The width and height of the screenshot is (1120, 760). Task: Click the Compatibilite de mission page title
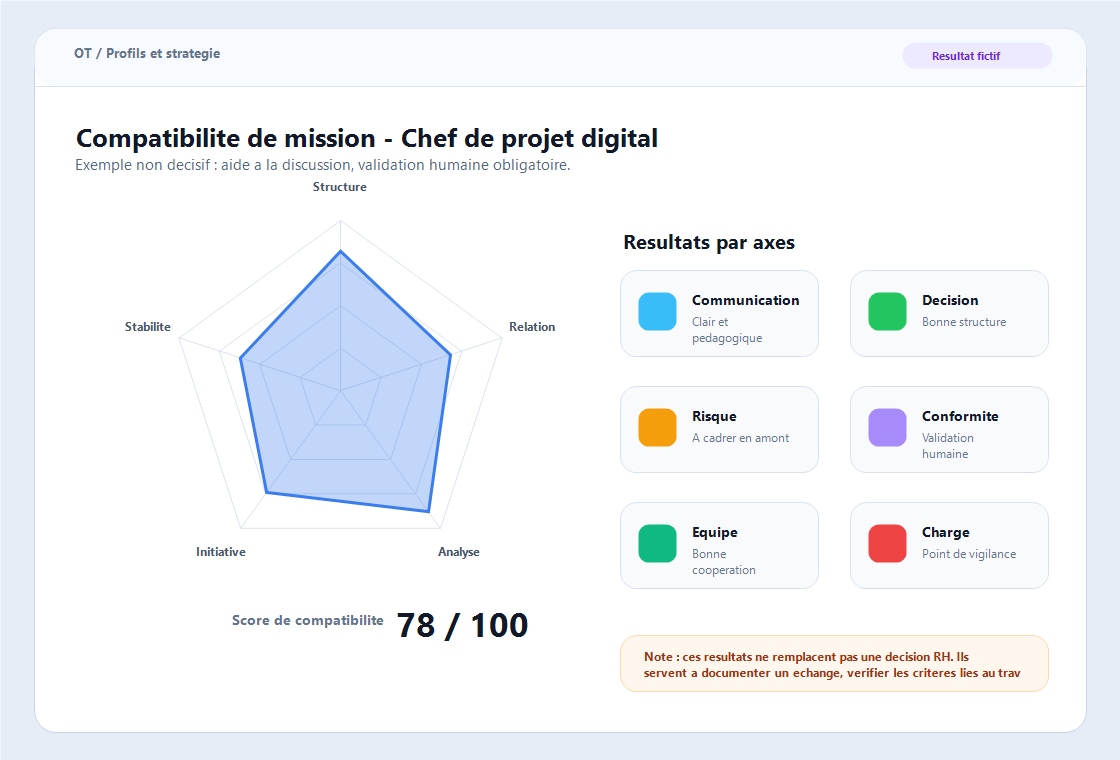[x=367, y=138]
